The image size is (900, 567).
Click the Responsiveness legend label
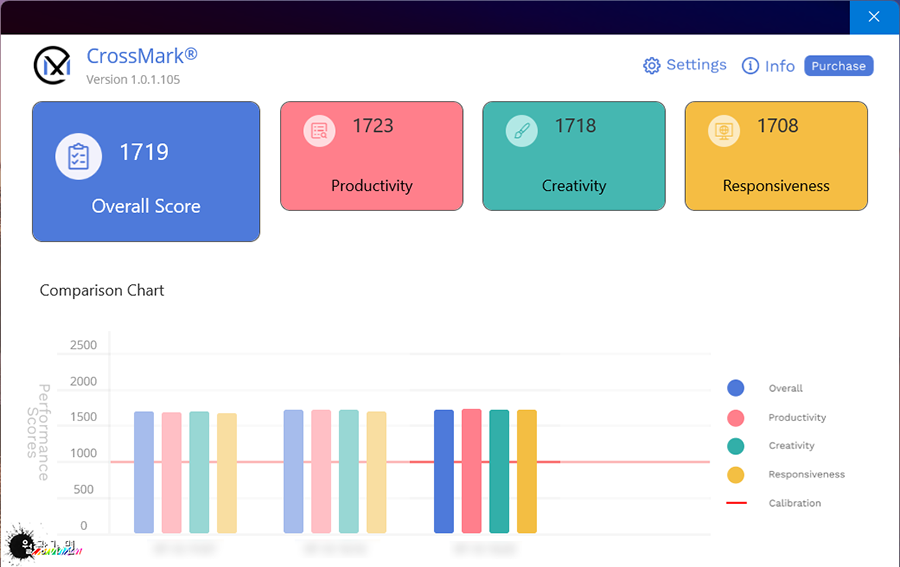click(x=806, y=475)
